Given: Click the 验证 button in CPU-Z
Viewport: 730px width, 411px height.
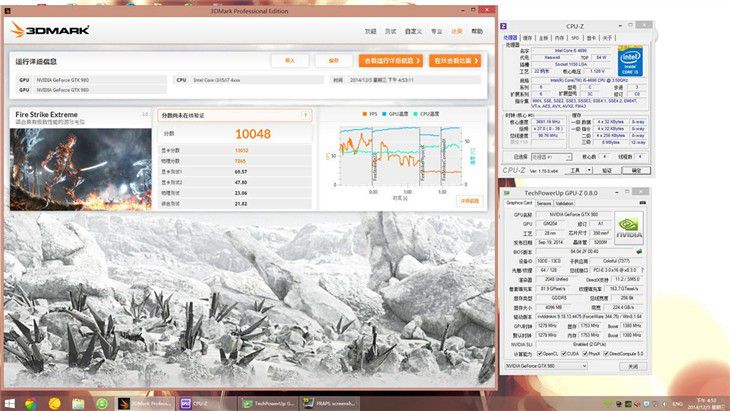Looking at the screenshot, I should pos(607,170).
